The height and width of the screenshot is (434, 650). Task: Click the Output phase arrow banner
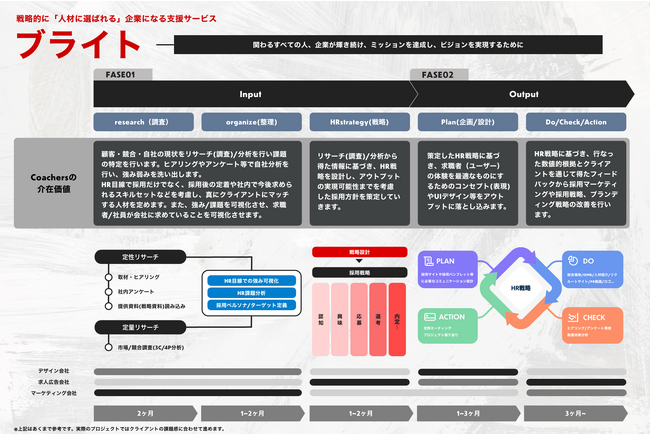tap(522, 94)
